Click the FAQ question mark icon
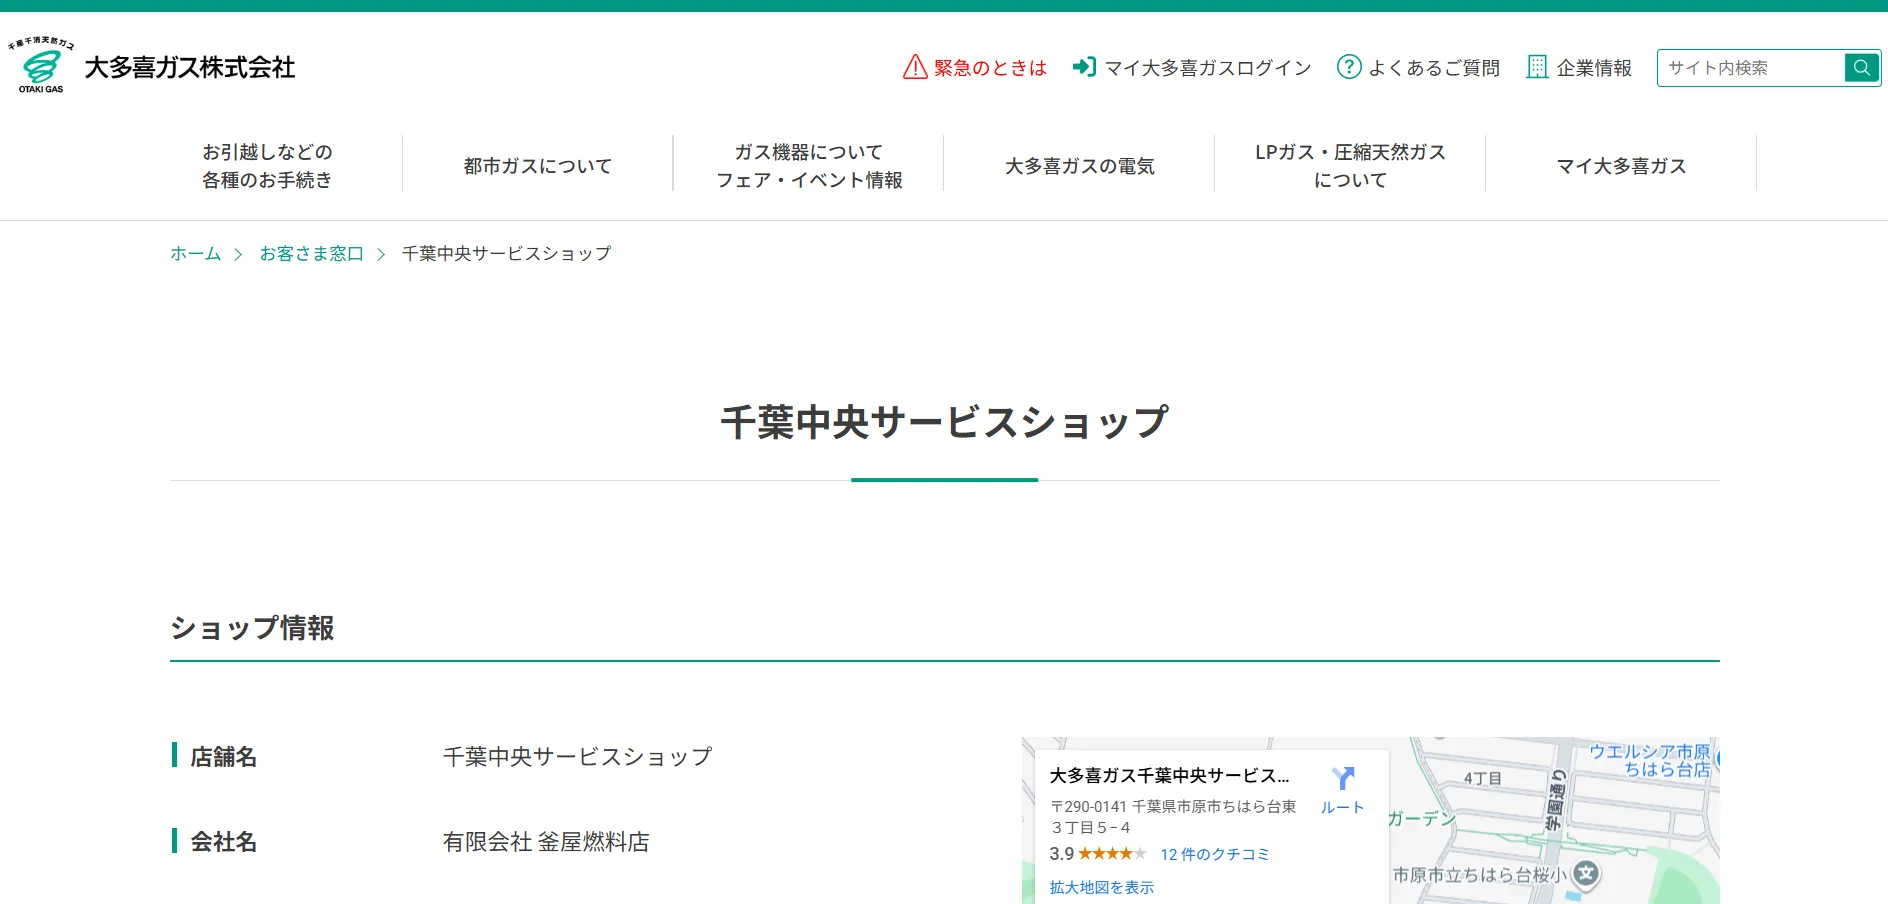 coord(1349,67)
